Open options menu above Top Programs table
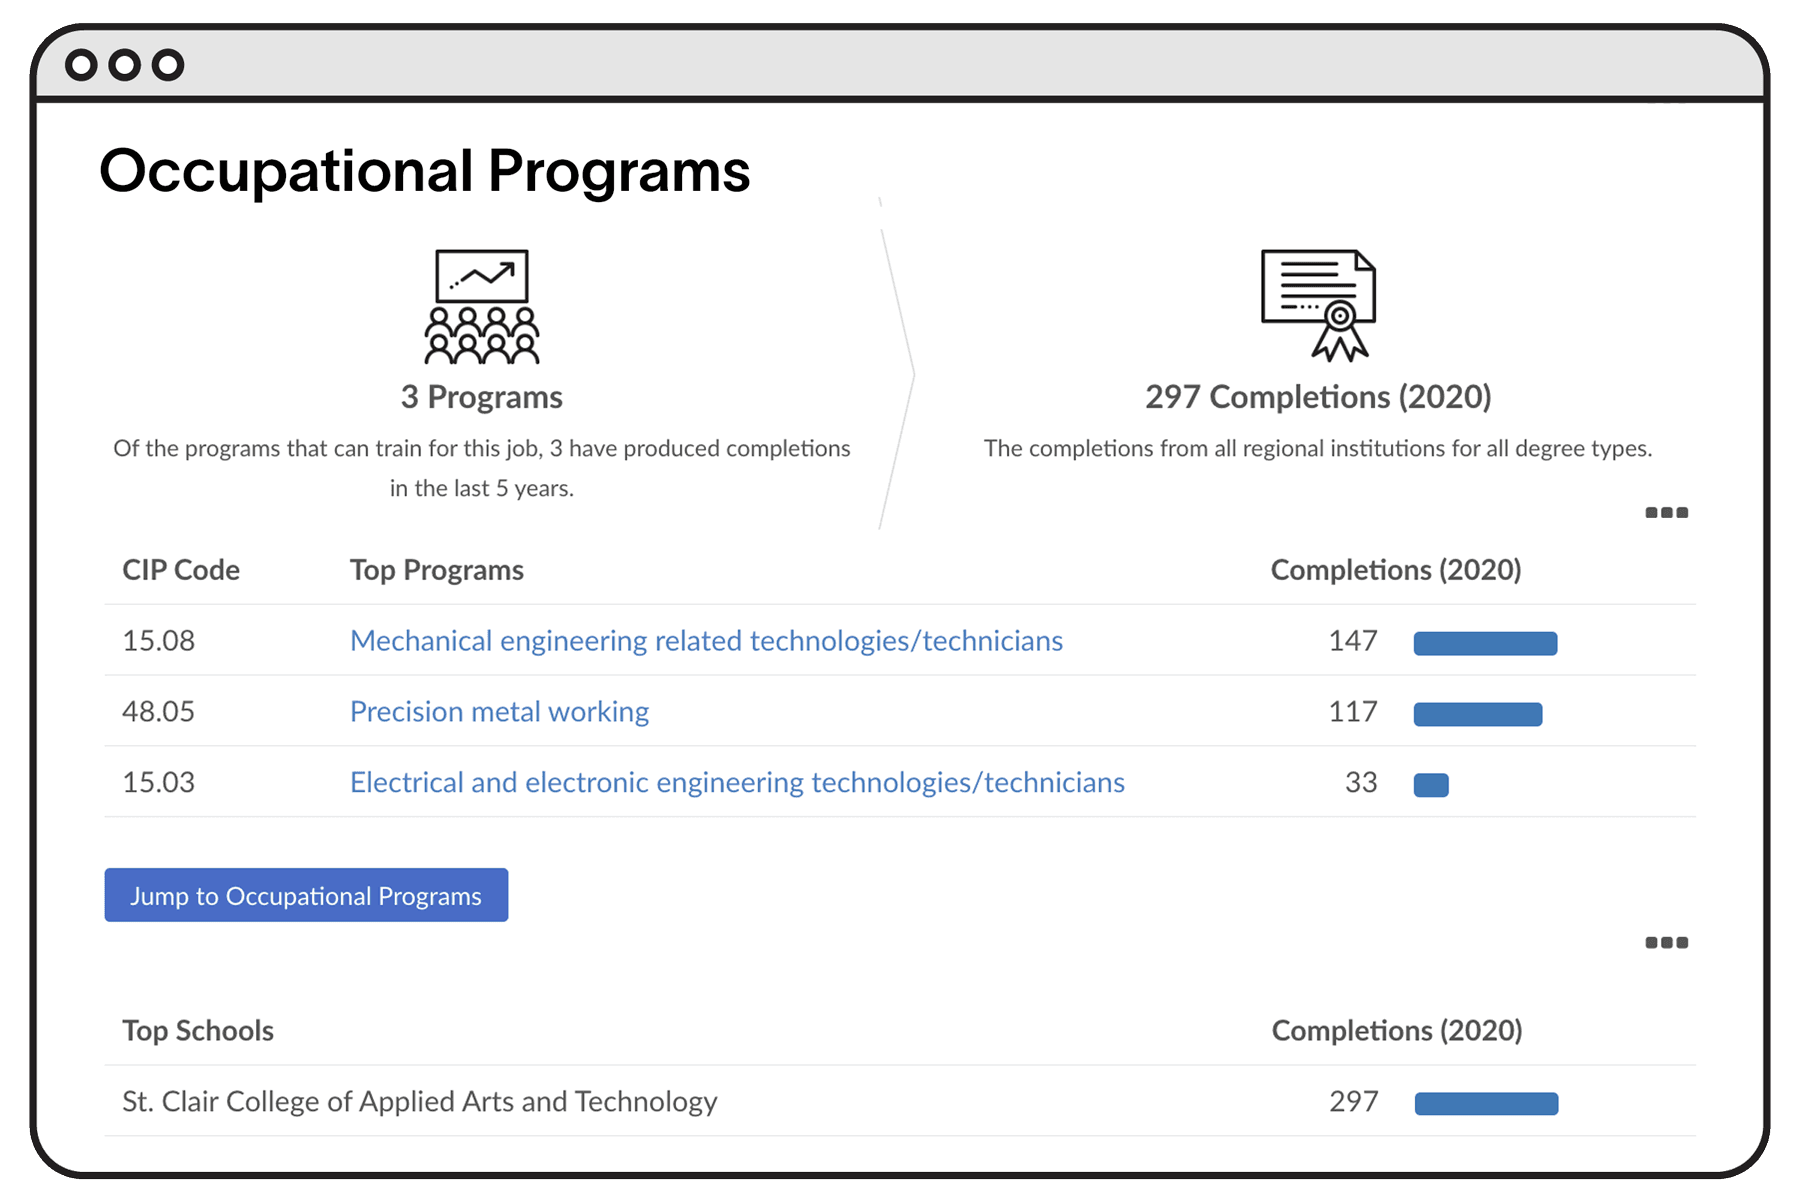Screen dimensions: 1800x1200 point(1666,513)
